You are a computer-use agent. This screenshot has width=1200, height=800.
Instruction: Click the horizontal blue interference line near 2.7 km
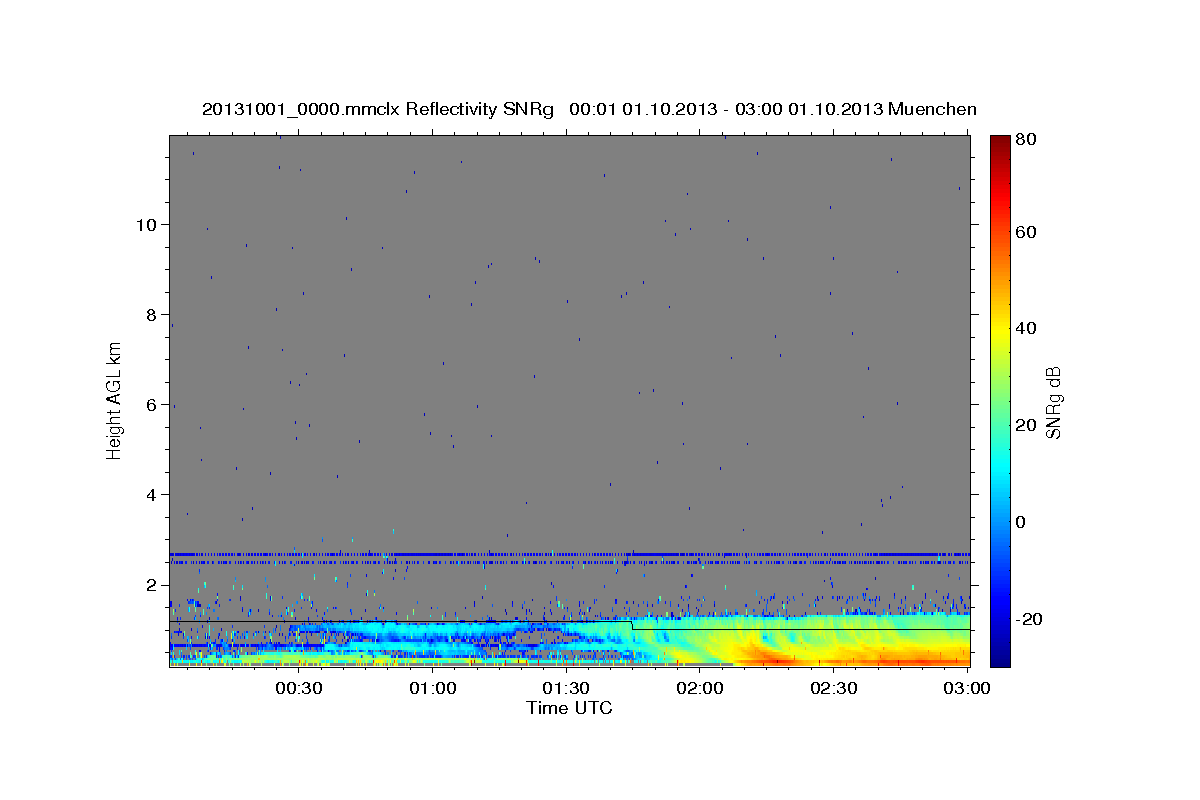570,554
